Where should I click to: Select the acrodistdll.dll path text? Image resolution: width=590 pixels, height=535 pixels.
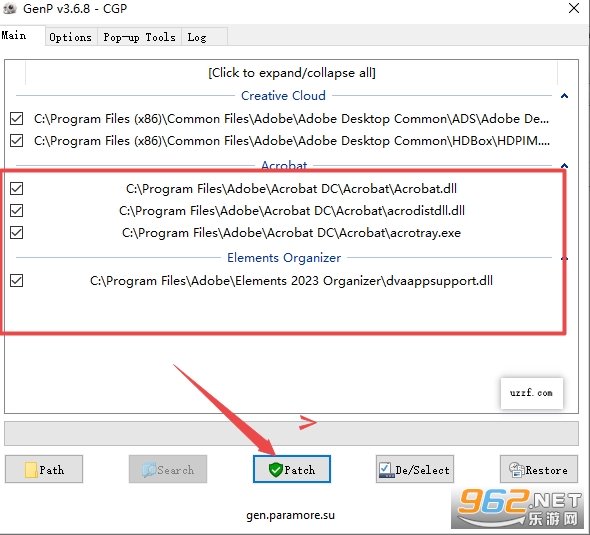point(292,211)
